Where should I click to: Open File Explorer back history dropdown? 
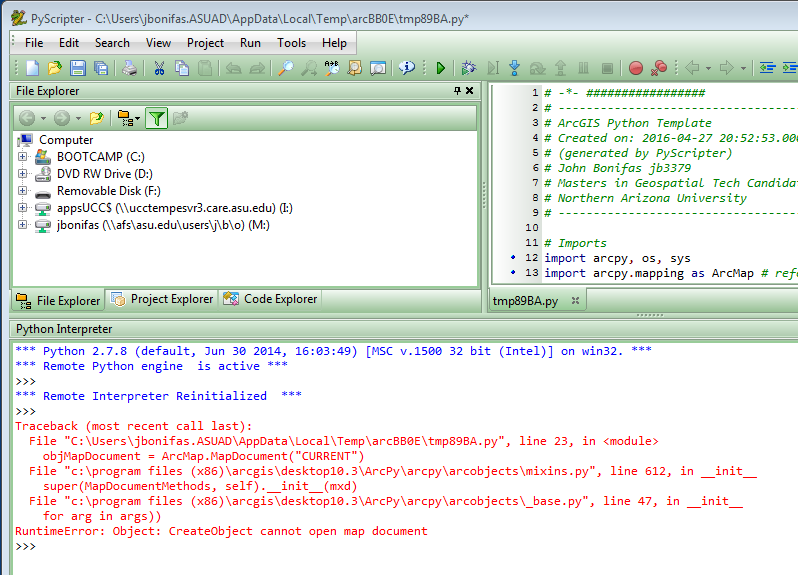pyautogui.click(x=43, y=119)
